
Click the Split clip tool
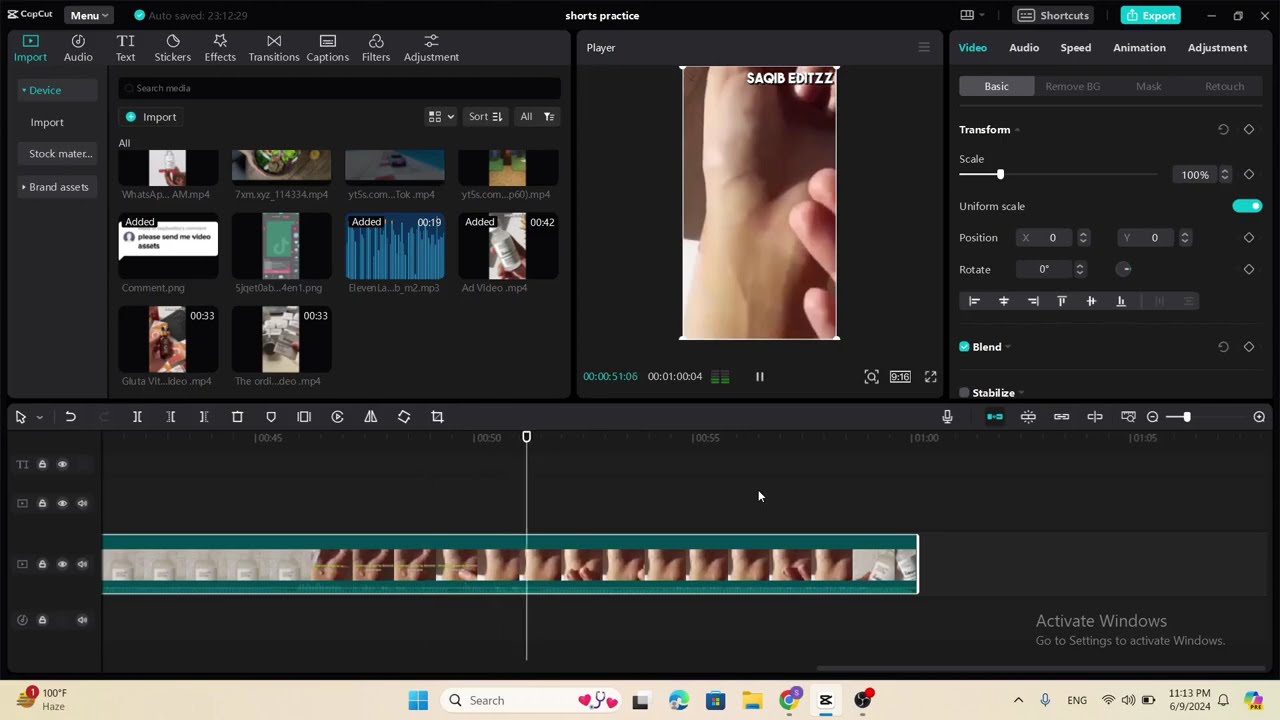click(137, 417)
